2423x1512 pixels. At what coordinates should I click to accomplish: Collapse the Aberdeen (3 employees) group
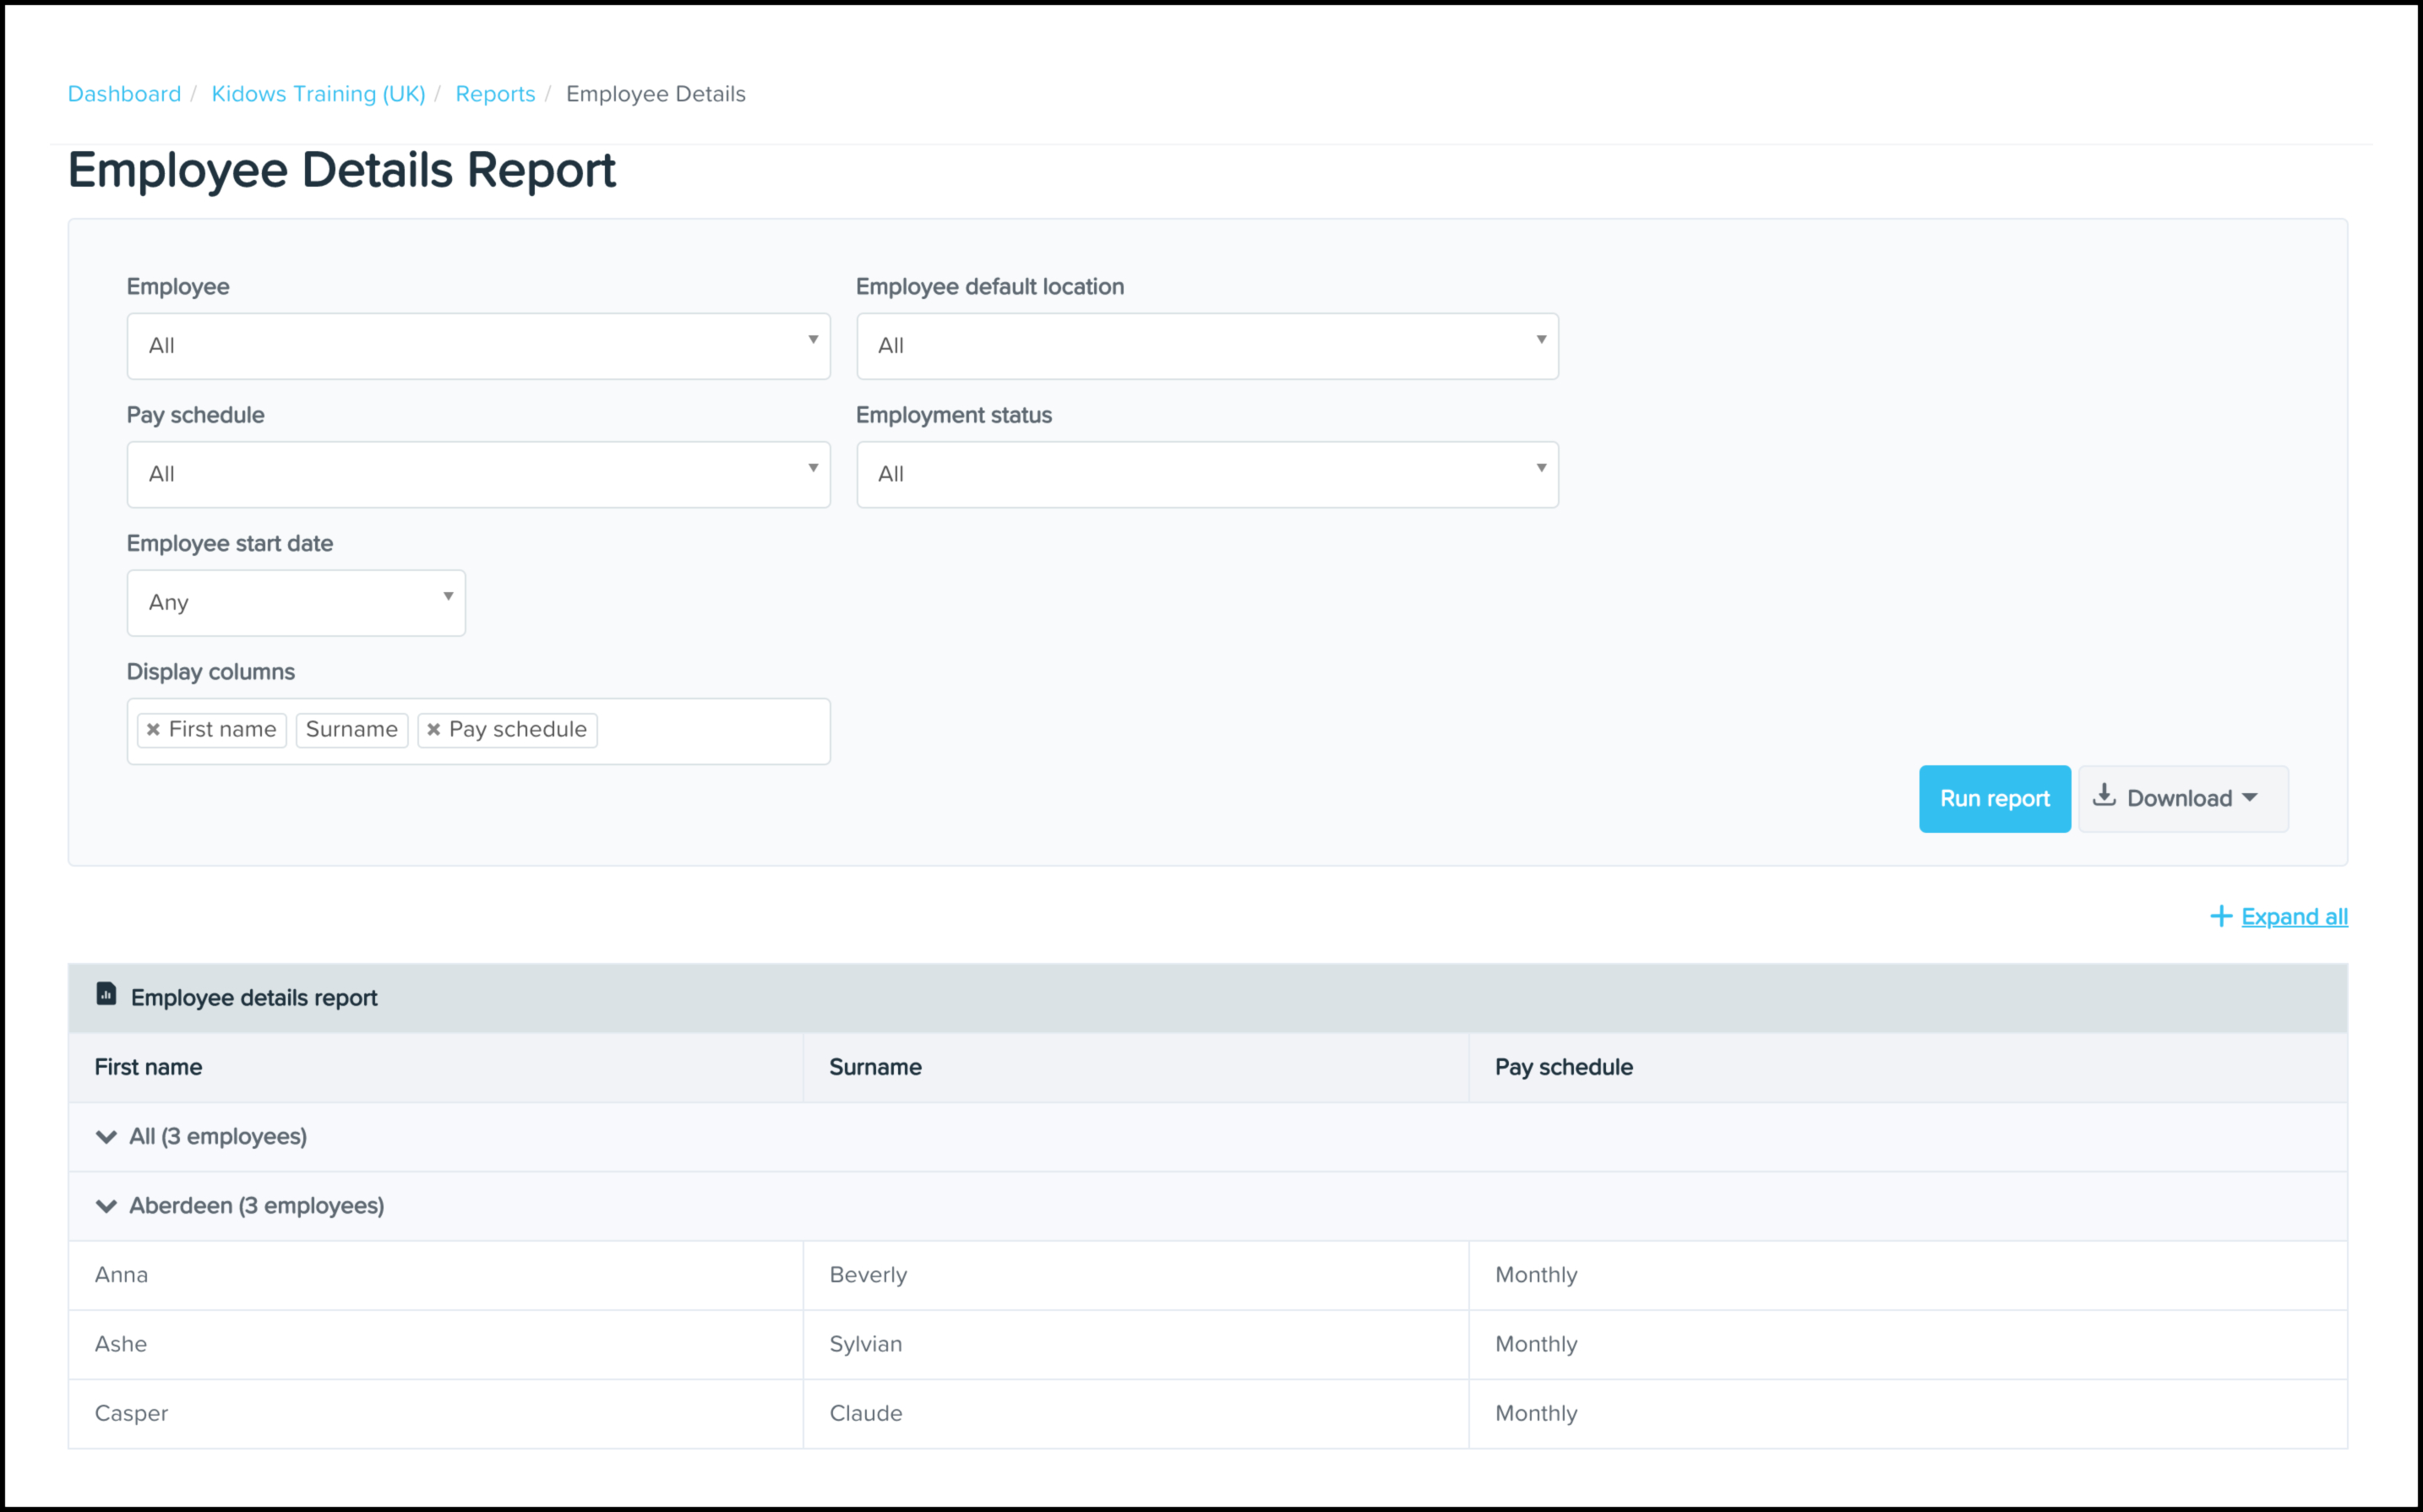click(106, 1206)
